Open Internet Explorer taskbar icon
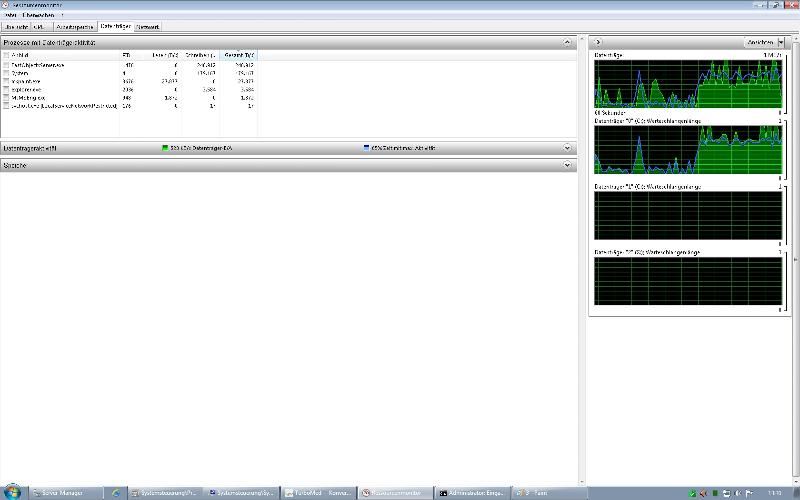The image size is (800, 500). [116, 493]
